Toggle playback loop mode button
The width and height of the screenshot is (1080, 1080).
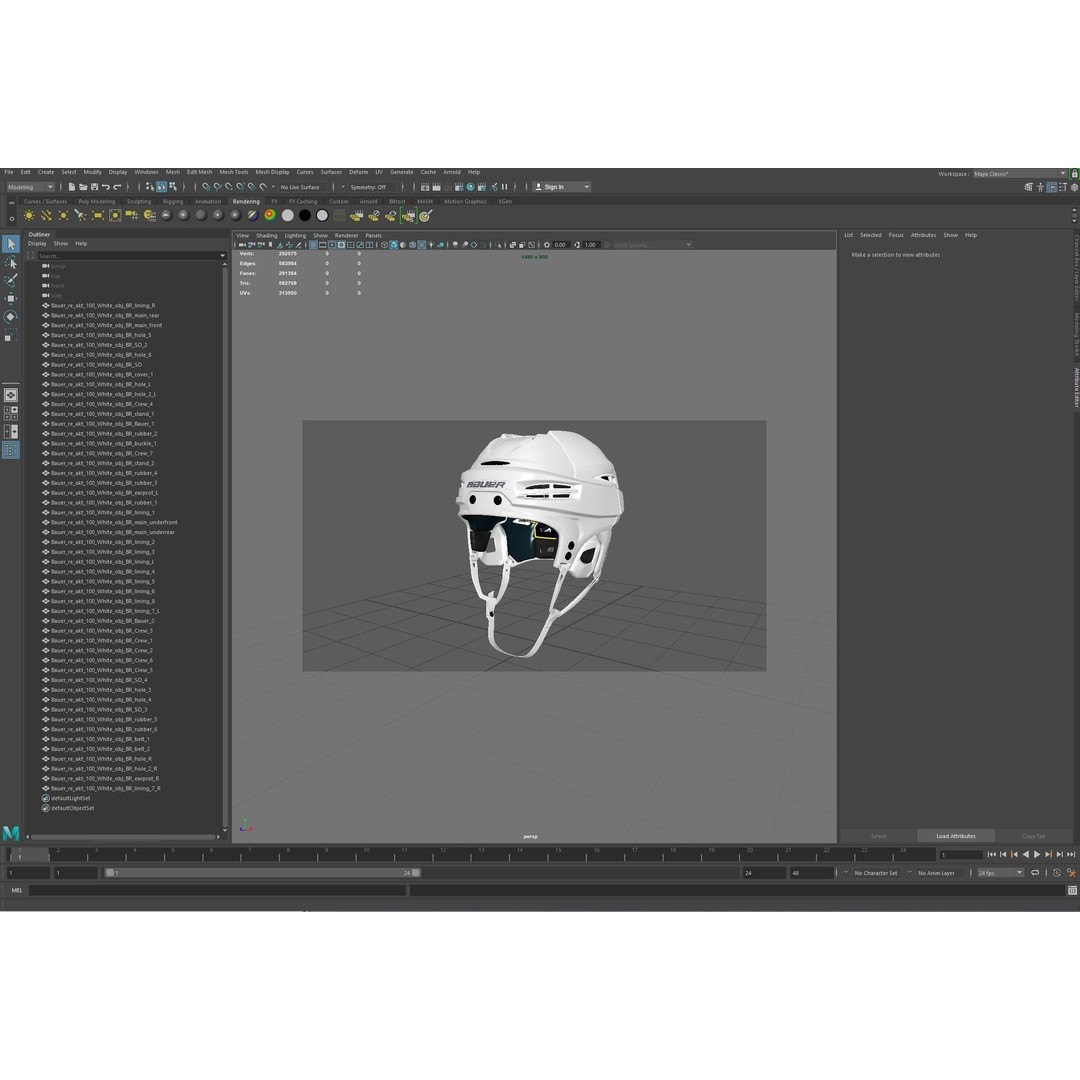pyautogui.click(x=1035, y=873)
